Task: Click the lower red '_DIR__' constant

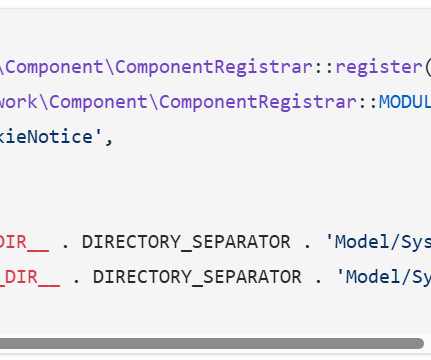Action: [x=30, y=277]
